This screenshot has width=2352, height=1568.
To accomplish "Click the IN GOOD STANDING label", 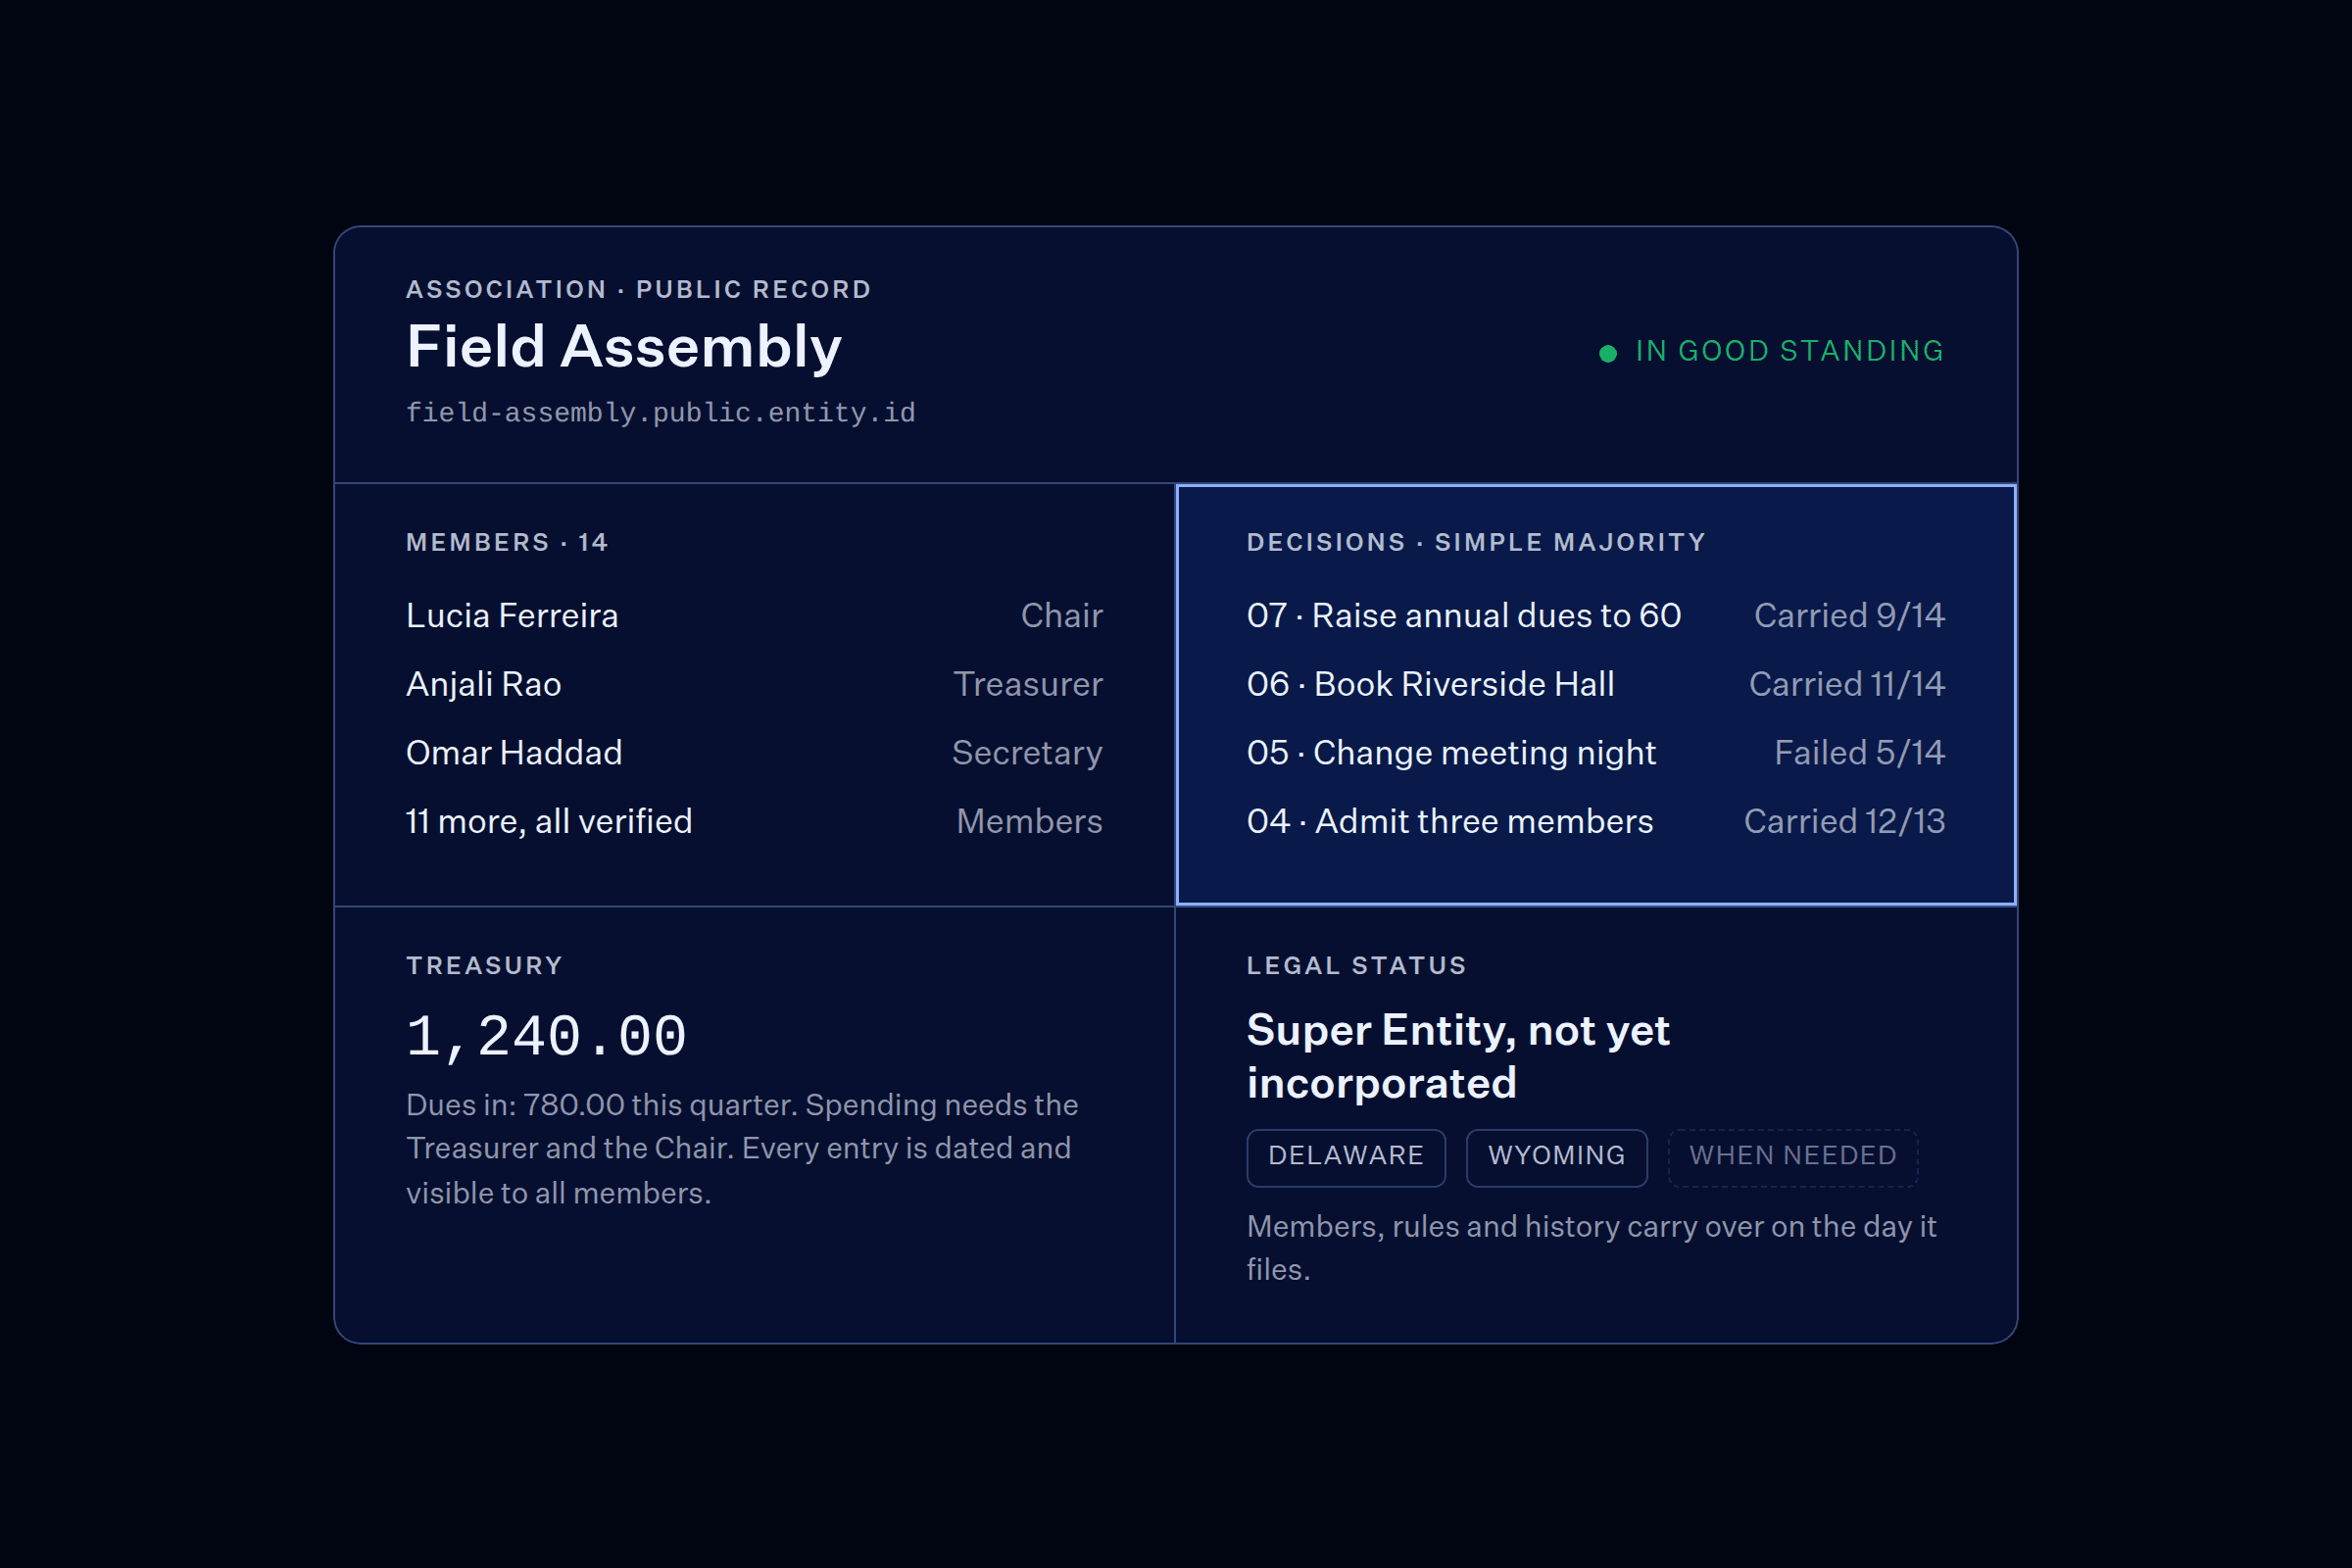I will click(x=1790, y=351).
